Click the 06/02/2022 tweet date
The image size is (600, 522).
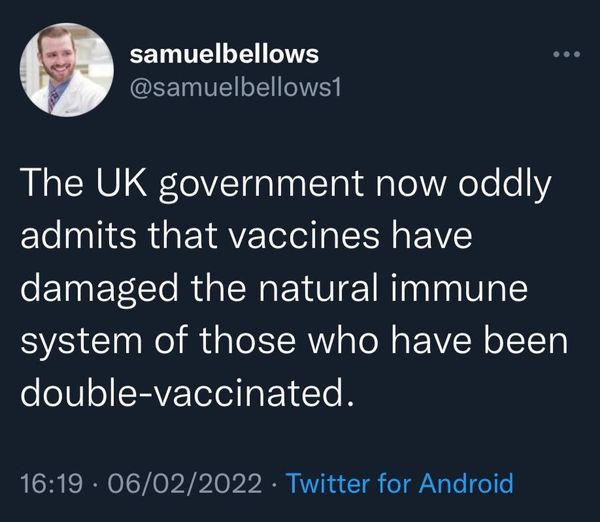[x=185, y=483]
